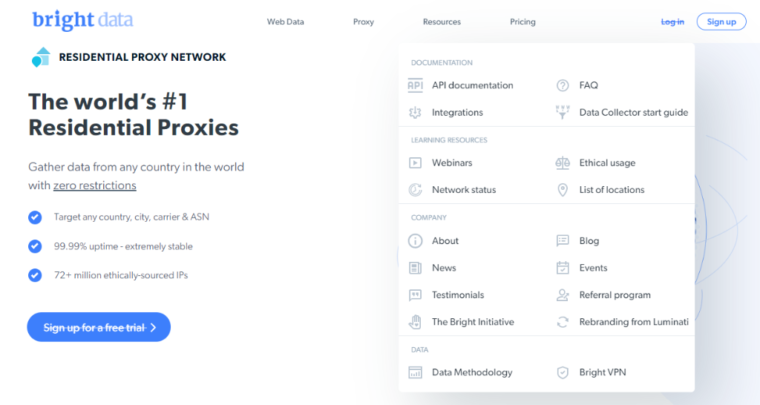
Task: Open the Network status link
Action: pyautogui.click(x=464, y=190)
